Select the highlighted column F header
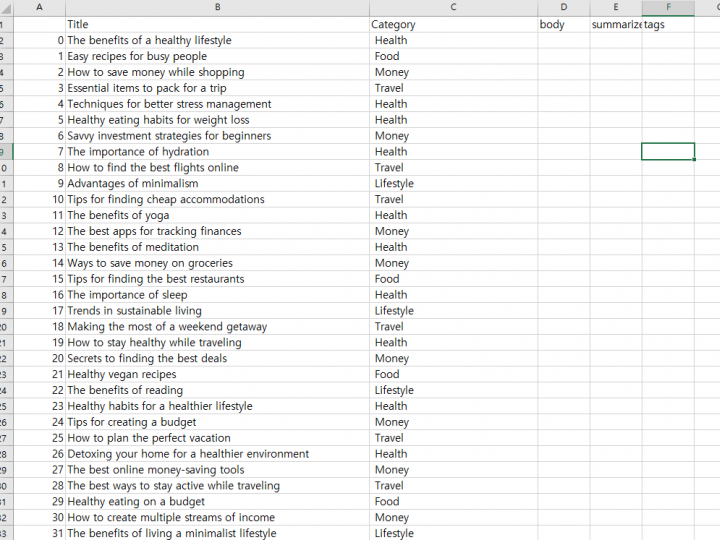 point(667,7)
